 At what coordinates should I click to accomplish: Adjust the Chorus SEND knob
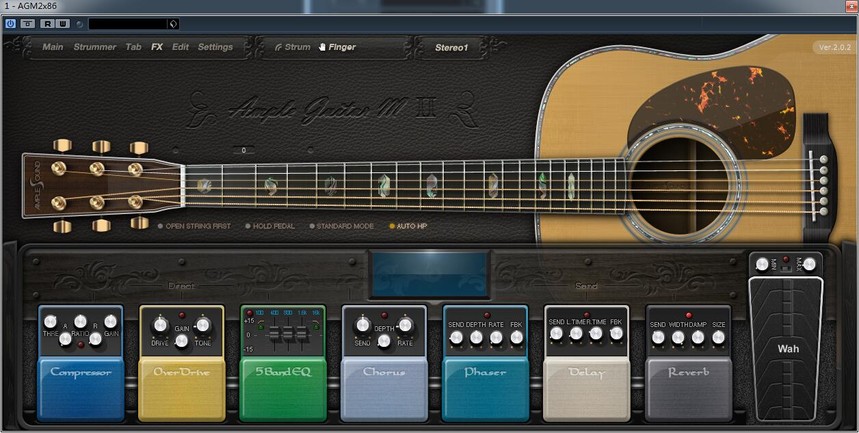click(363, 325)
